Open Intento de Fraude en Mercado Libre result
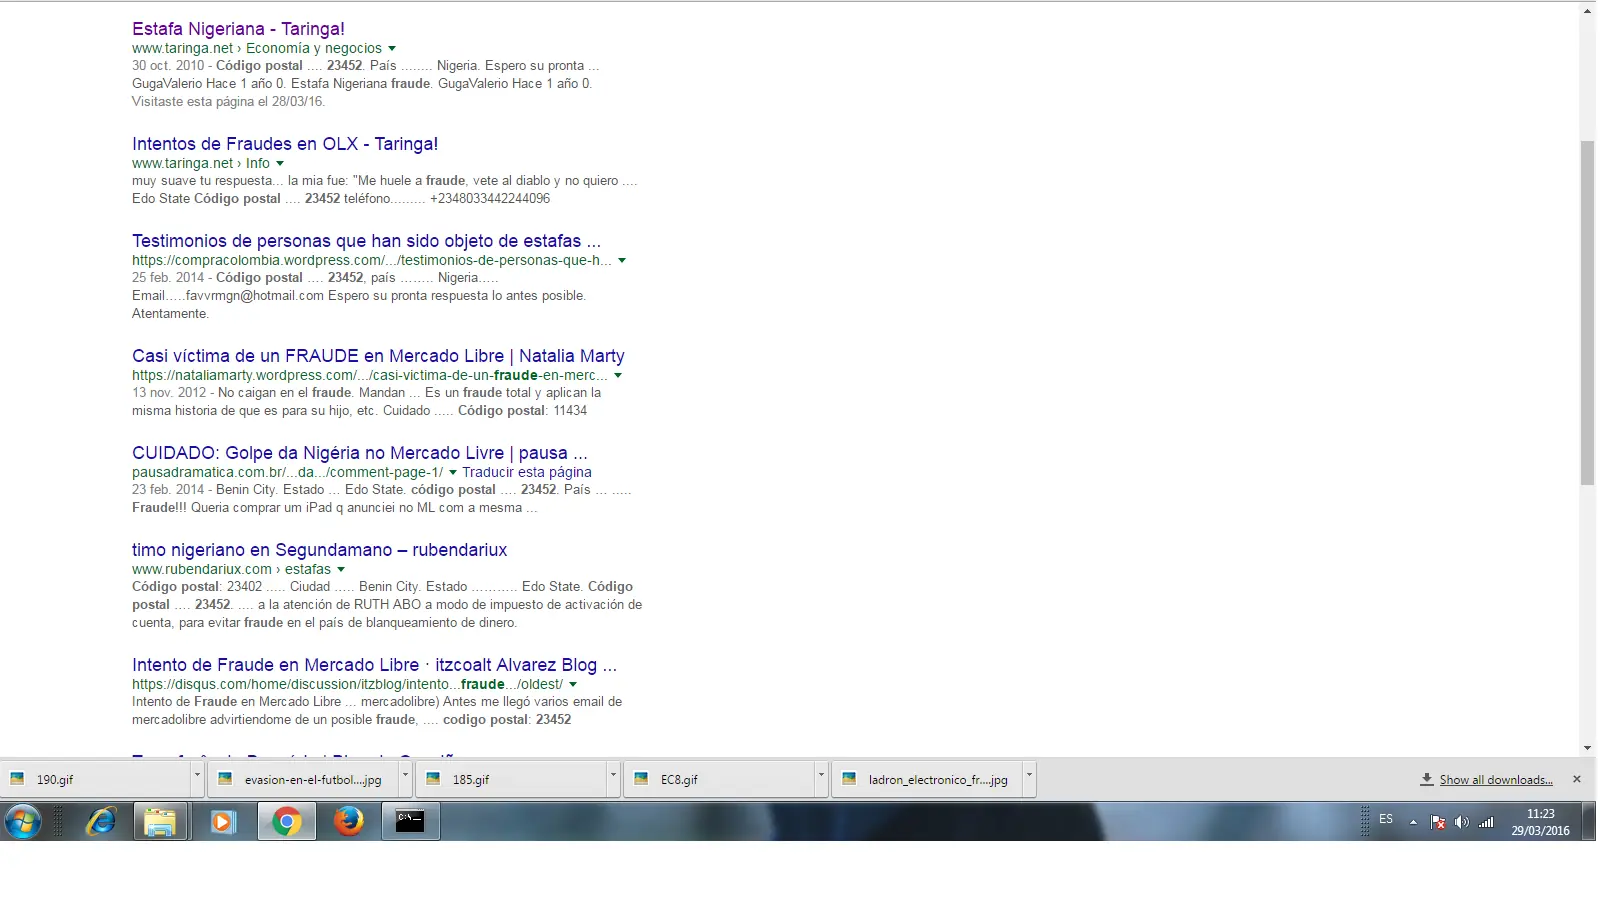The image size is (1600, 900). (x=374, y=665)
